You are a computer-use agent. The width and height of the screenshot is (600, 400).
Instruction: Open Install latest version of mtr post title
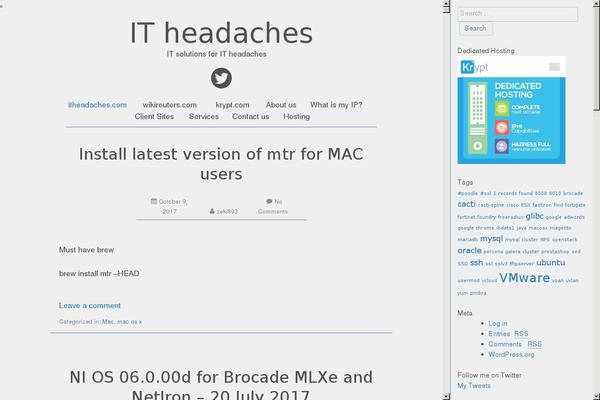click(221, 164)
